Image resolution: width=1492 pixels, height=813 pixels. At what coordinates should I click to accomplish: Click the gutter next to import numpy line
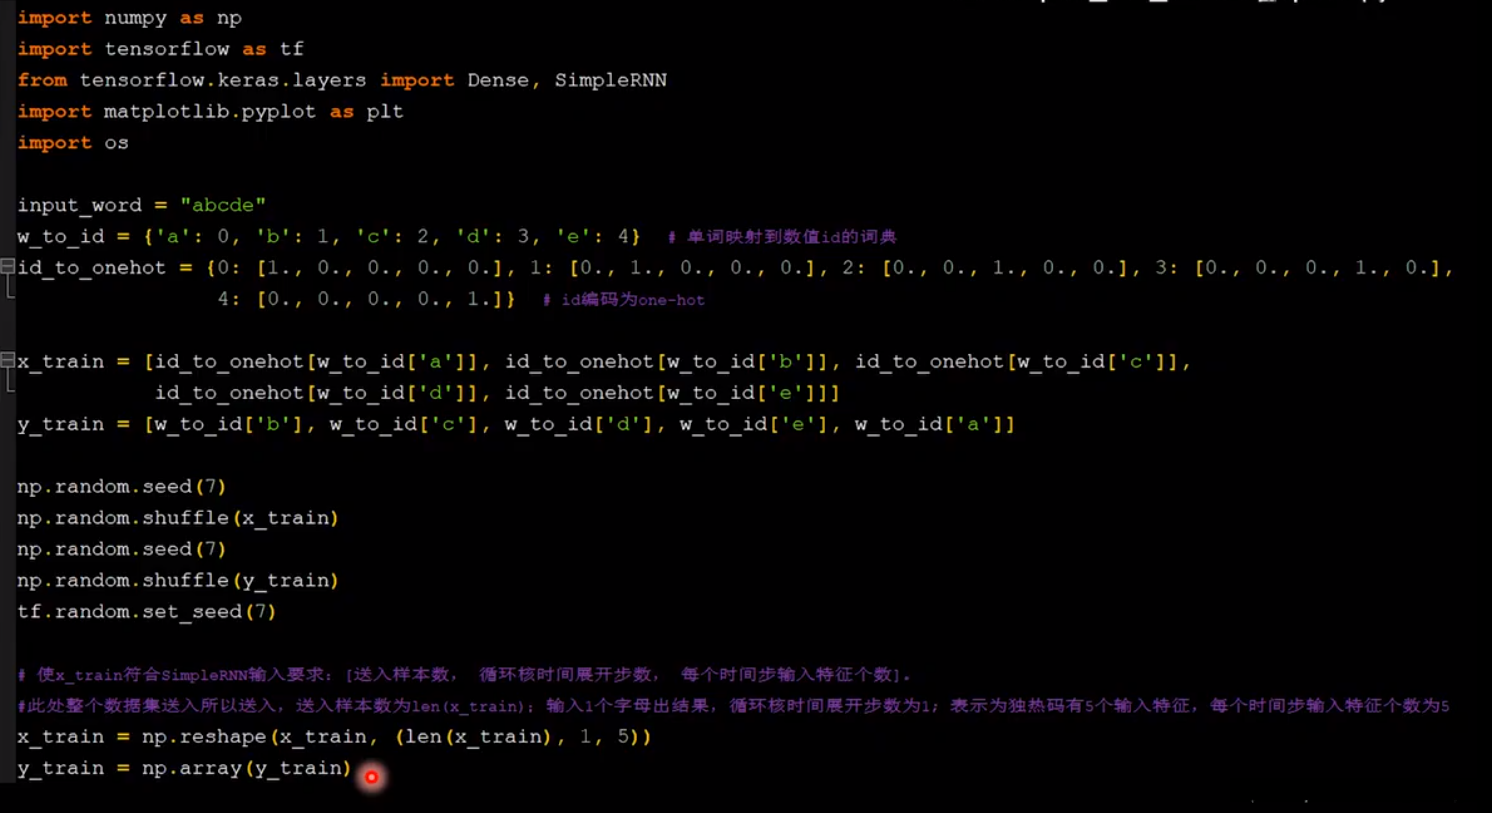point(6,18)
